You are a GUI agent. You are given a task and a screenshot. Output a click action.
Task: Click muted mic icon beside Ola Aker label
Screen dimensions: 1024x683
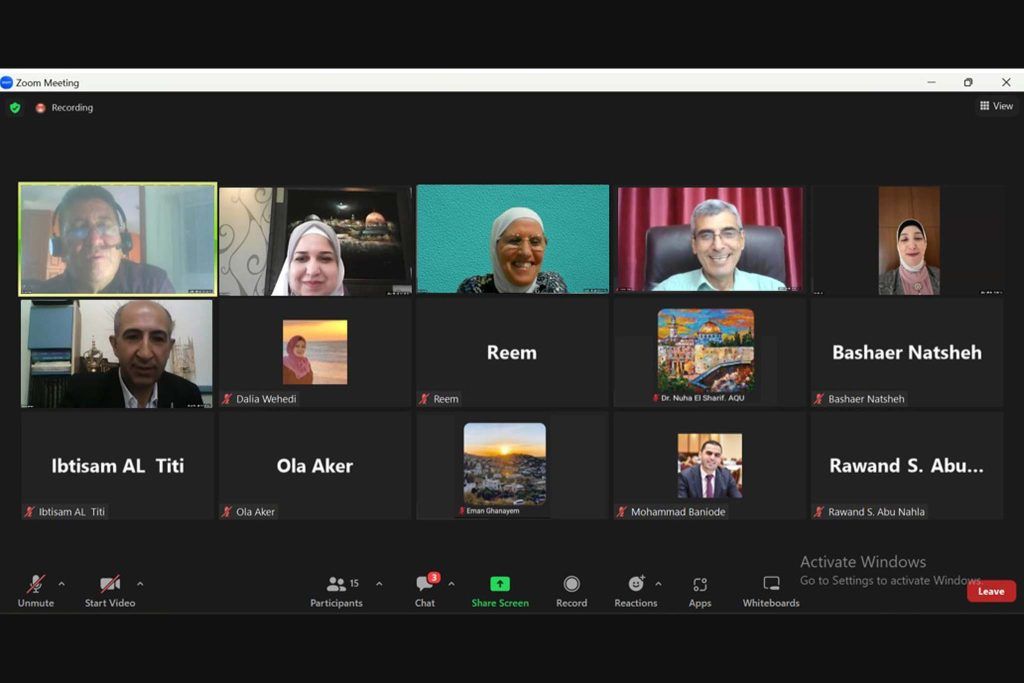coord(227,512)
